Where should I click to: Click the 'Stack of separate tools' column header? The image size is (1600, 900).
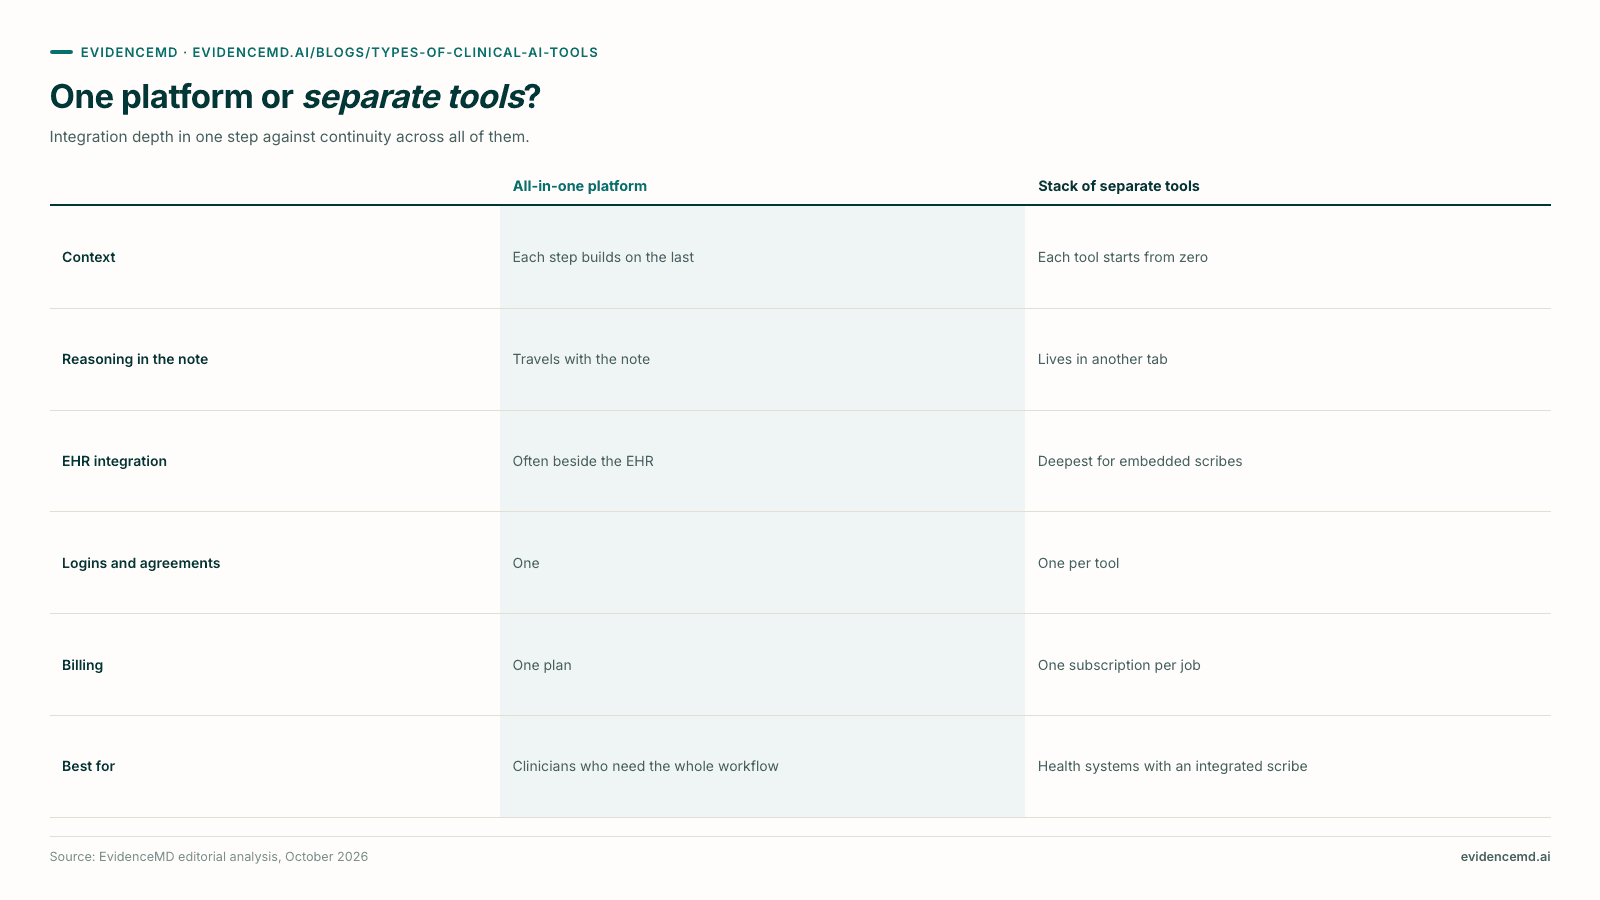[1118, 186]
